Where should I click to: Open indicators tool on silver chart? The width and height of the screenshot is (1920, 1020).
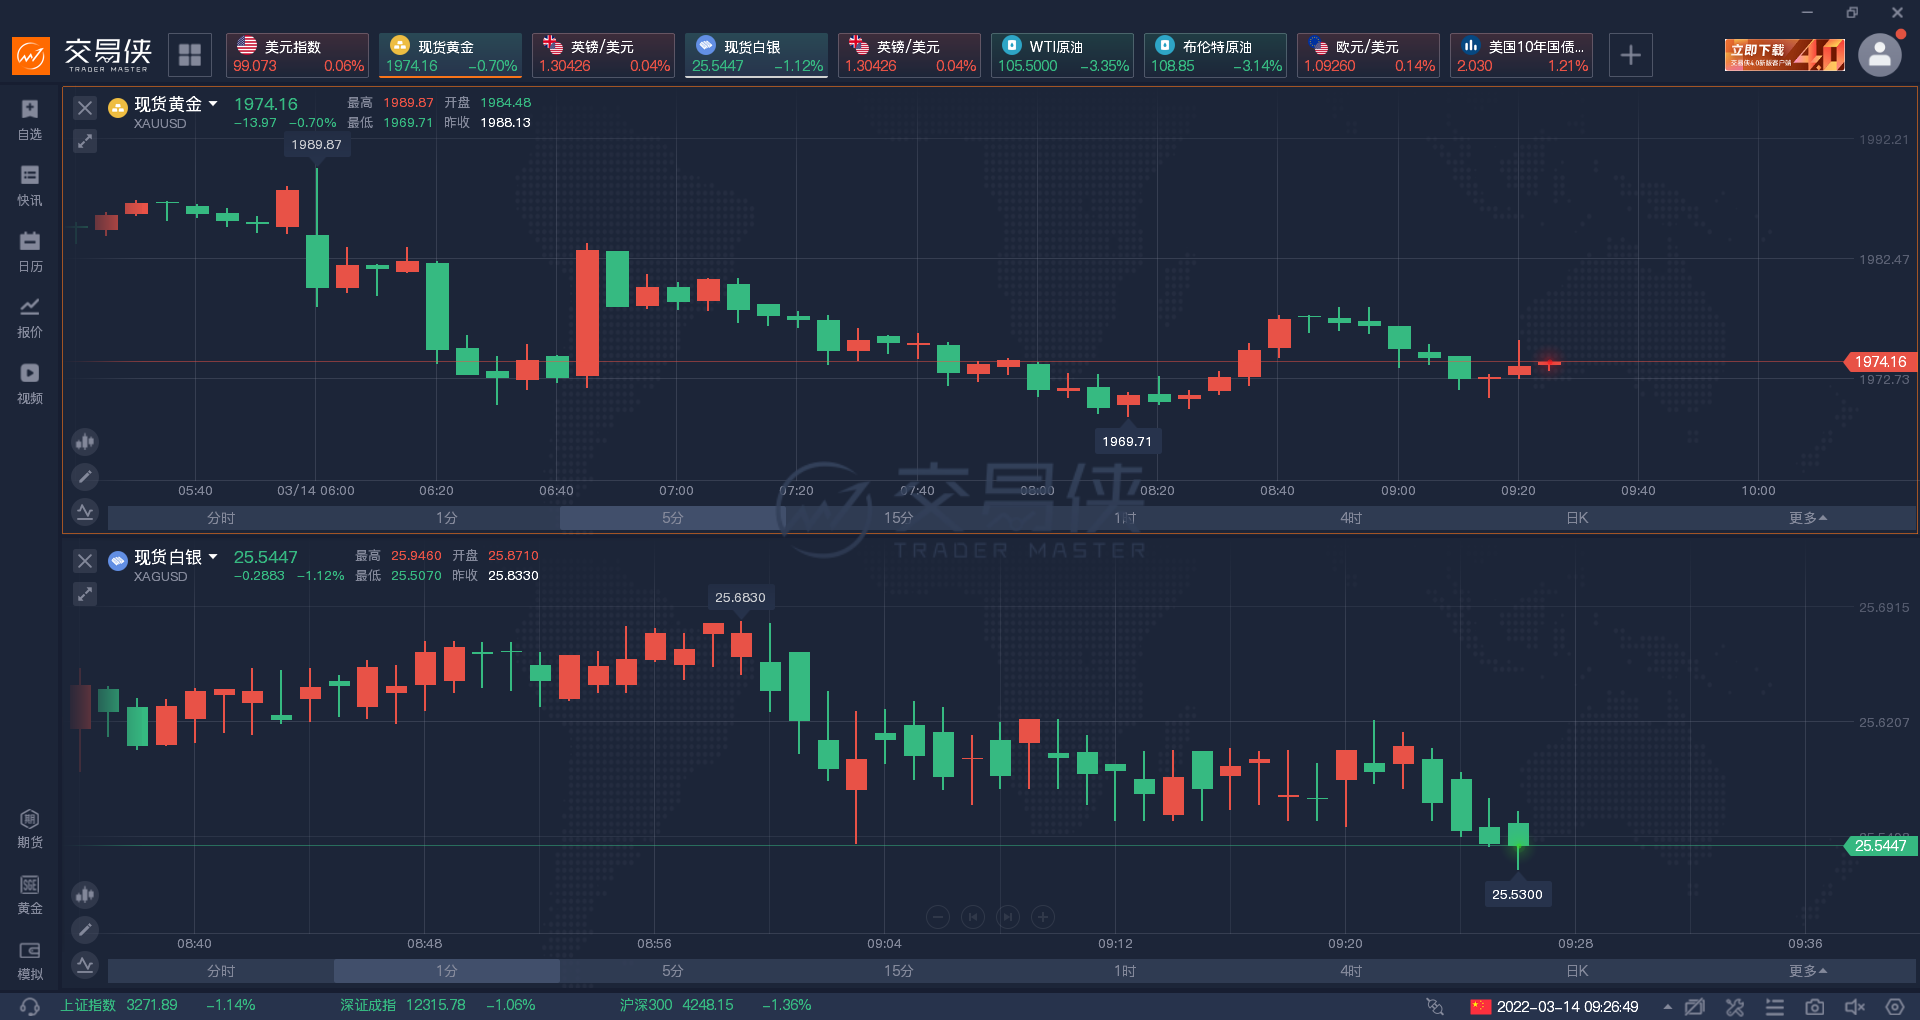pos(85,965)
